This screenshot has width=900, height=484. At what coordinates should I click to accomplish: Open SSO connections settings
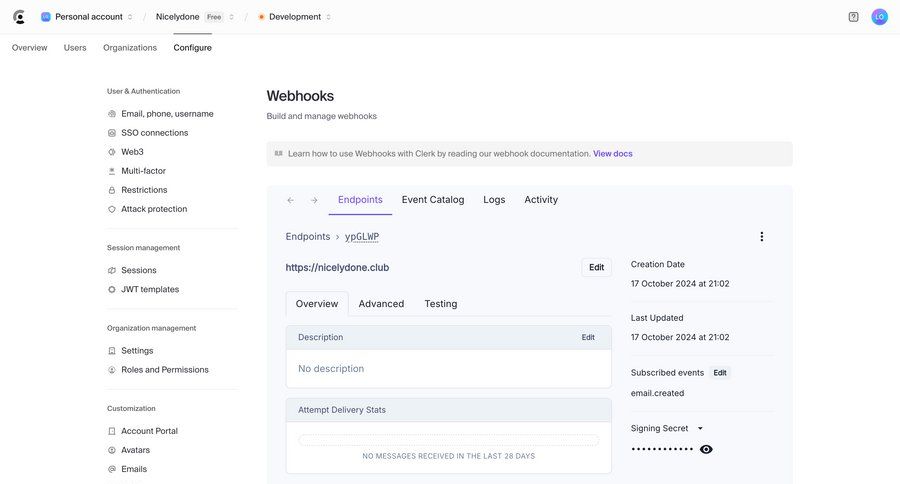point(154,133)
